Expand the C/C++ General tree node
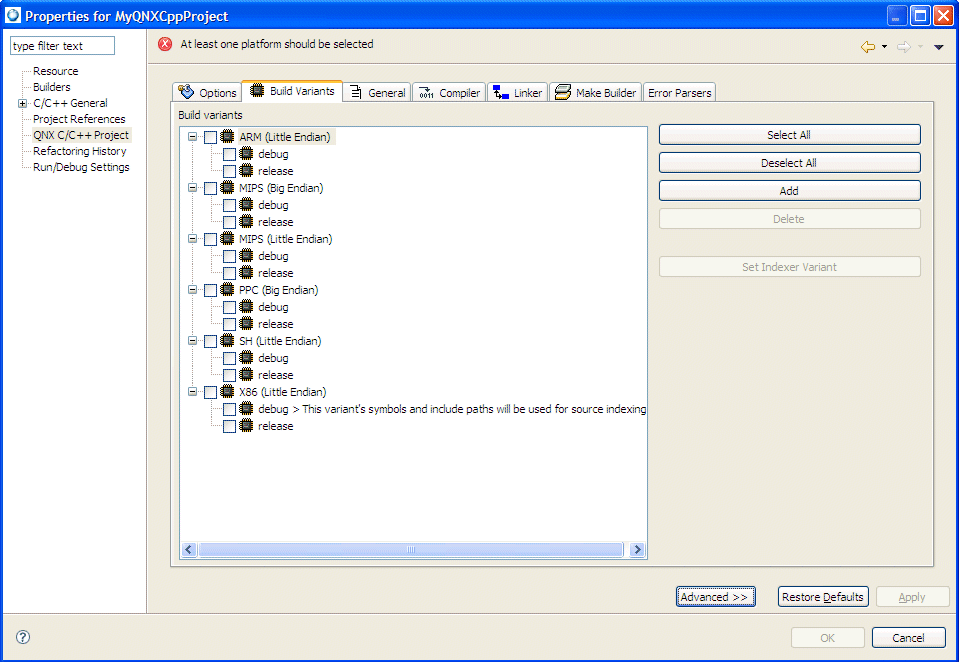 coord(22,103)
